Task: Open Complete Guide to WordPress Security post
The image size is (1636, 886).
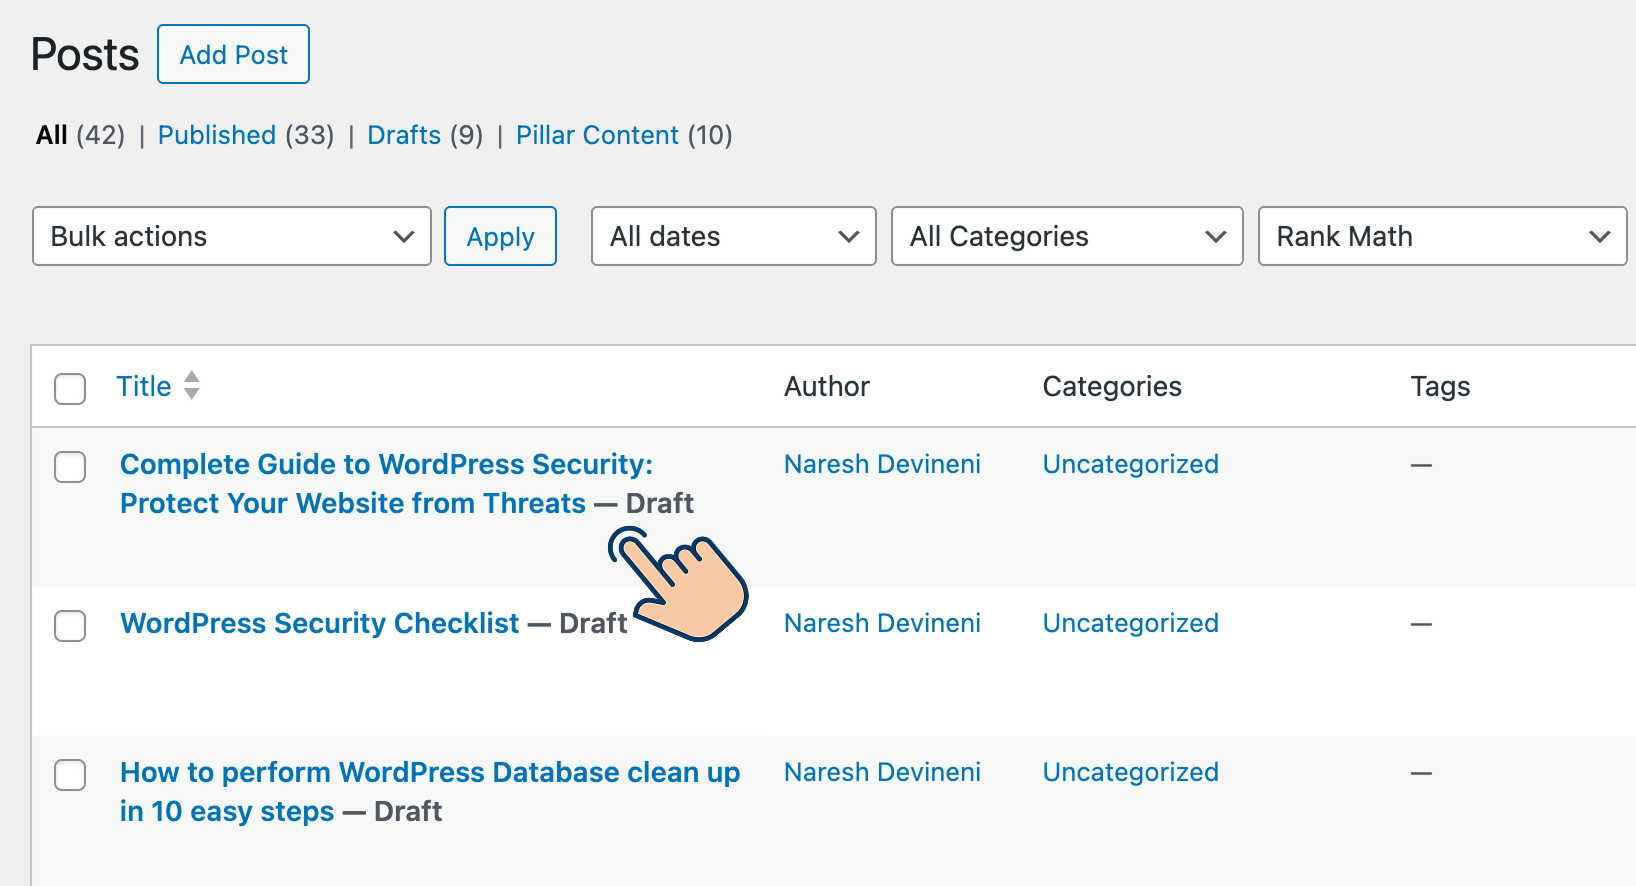Action: coord(386,465)
